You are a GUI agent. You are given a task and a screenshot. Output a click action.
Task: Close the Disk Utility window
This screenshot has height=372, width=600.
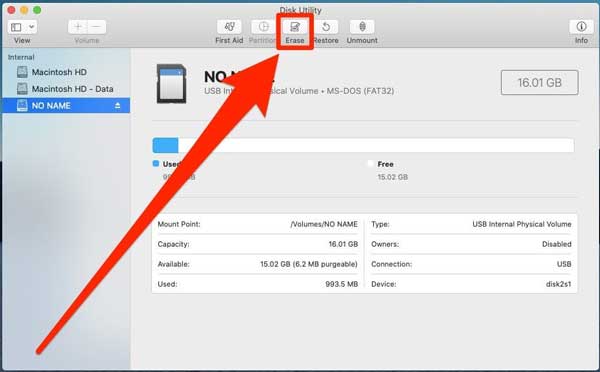point(11,10)
